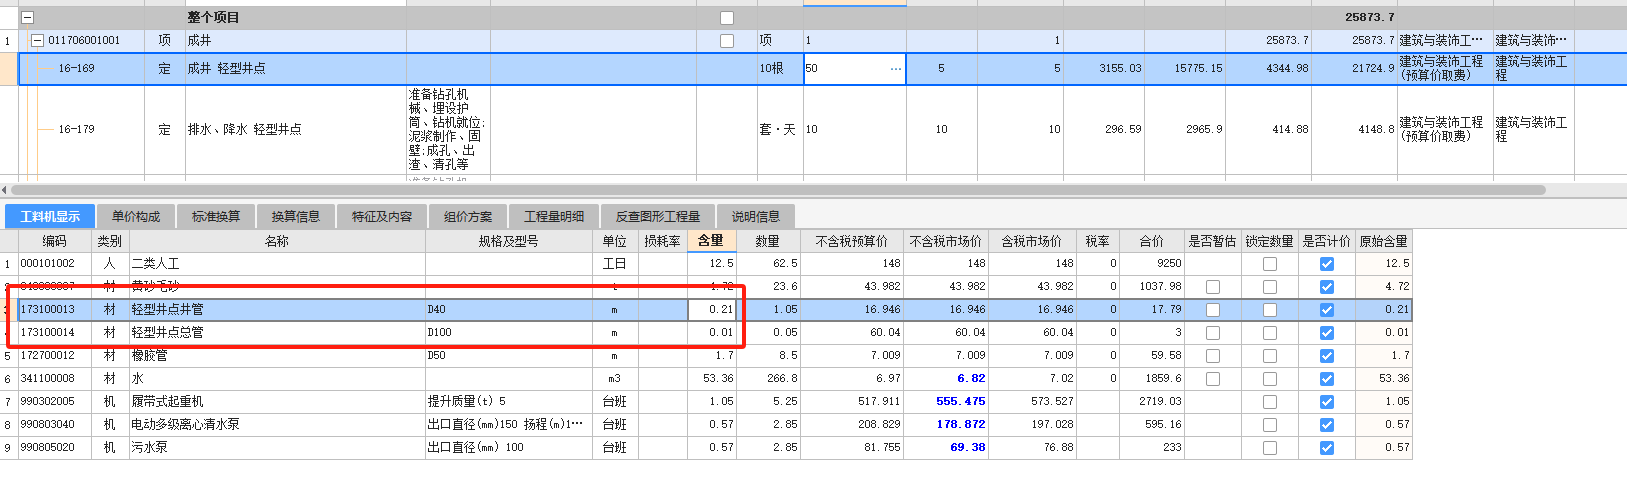Uncheck 是否计价 for 二类人工 row
This screenshot has height=486, width=1627.
tap(1327, 264)
